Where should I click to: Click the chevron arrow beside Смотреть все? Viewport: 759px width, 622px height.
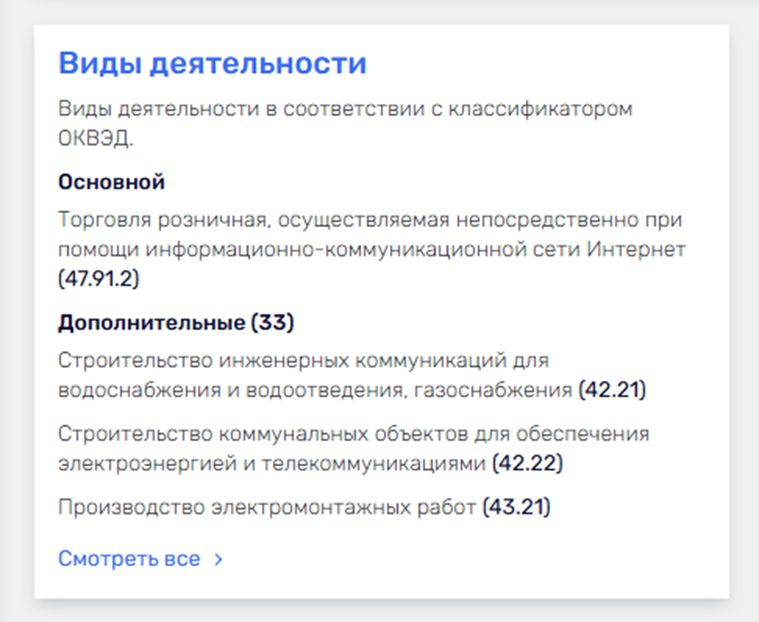[x=219, y=559]
